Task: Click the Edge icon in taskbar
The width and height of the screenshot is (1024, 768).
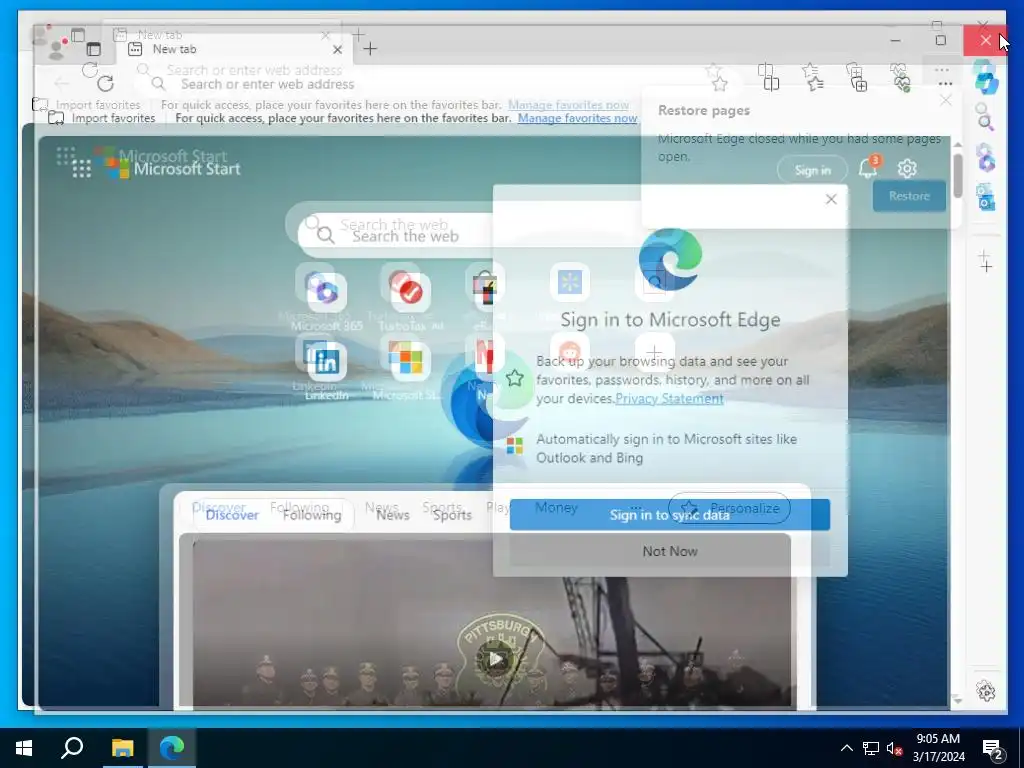Action: 172,748
